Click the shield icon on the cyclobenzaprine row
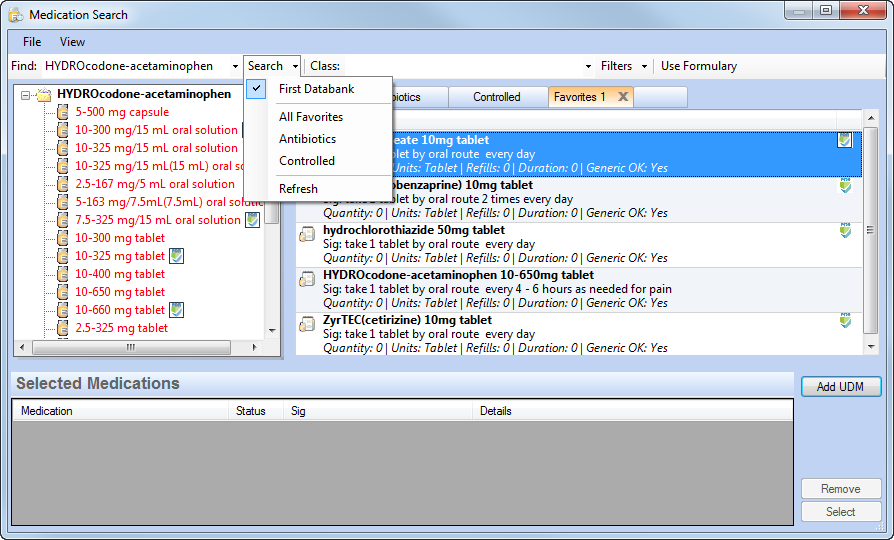Image resolution: width=894 pixels, height=540 pixels. 845,185
